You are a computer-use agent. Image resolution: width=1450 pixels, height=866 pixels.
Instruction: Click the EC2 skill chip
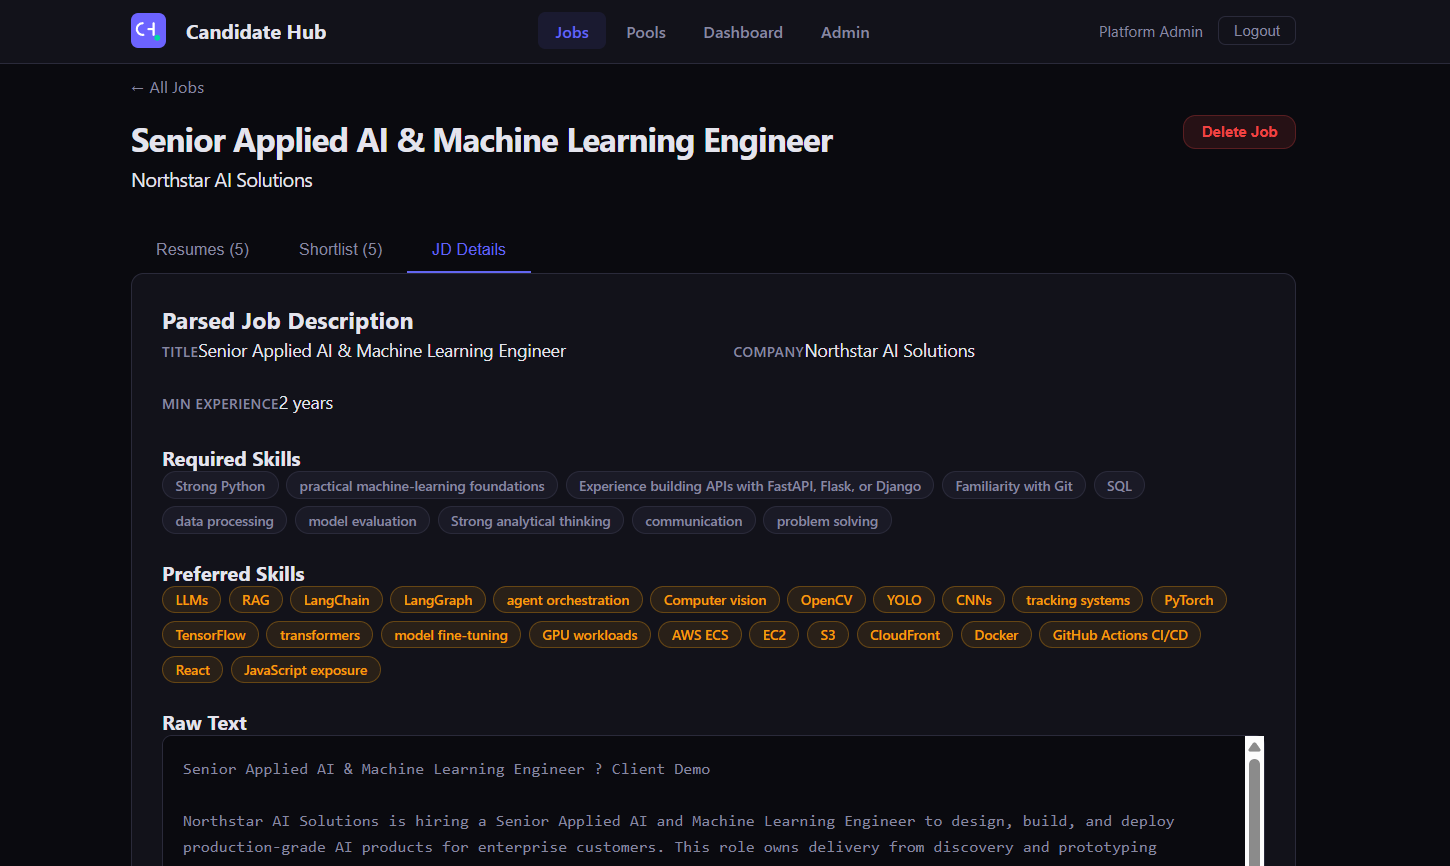click(775, 635)
